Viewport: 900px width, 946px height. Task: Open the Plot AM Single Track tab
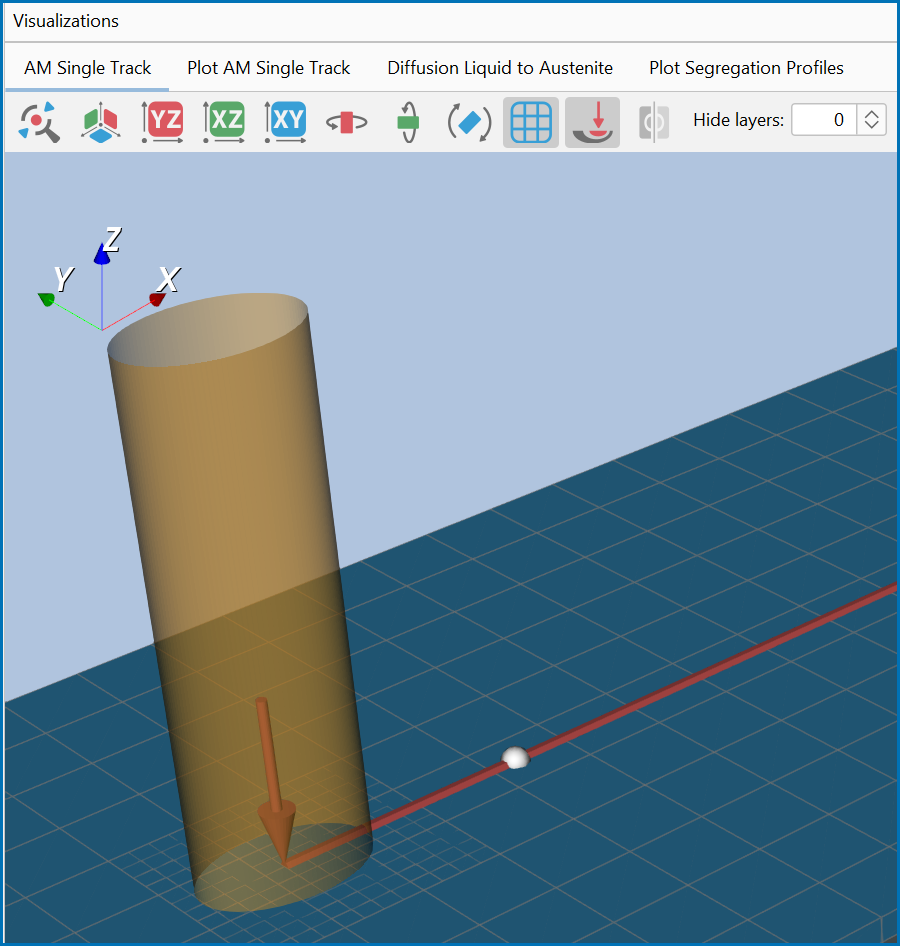[x=268, y=68]
